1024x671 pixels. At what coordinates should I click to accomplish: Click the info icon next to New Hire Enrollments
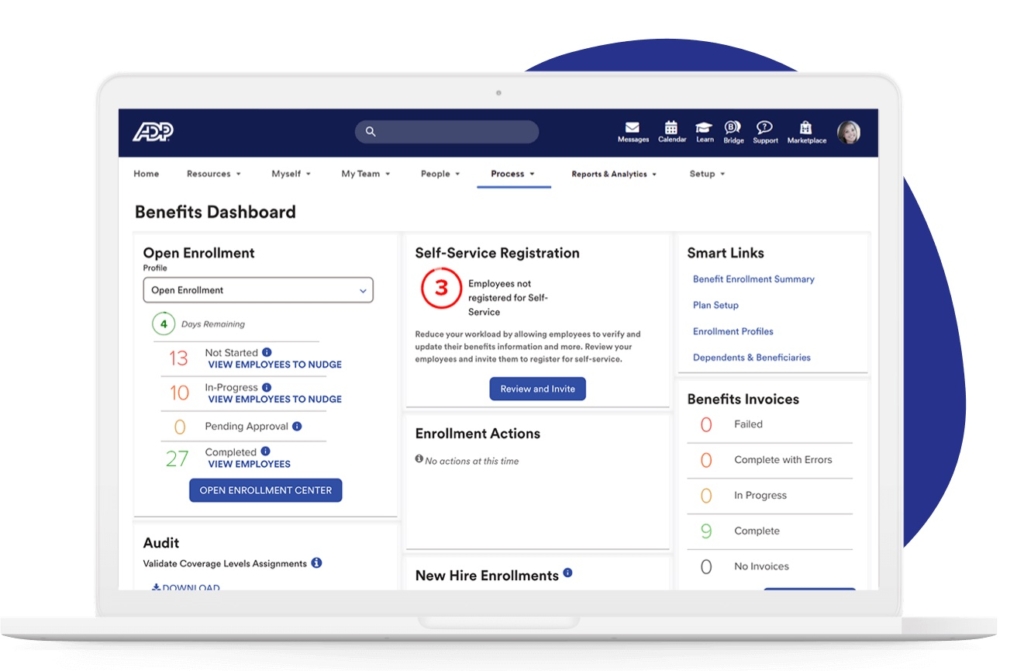coord(567,573)
